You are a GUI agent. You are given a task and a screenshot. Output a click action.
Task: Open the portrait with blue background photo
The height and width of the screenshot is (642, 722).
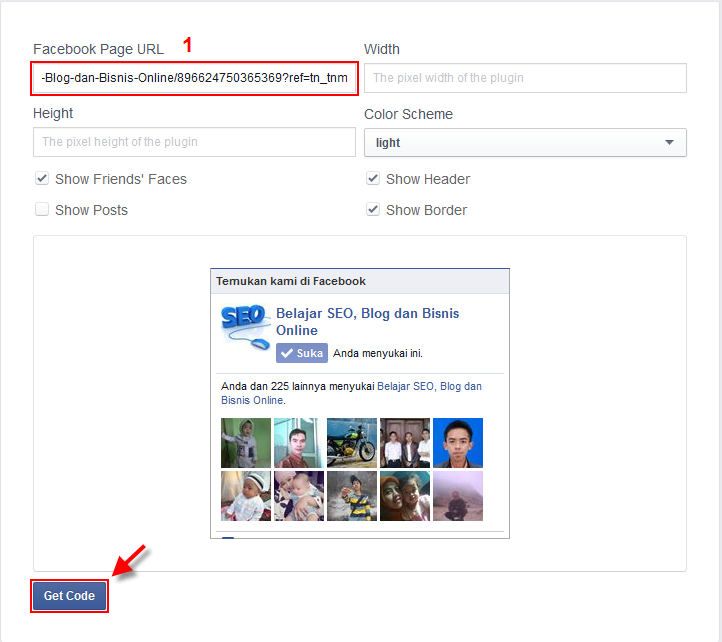(458, 443)
